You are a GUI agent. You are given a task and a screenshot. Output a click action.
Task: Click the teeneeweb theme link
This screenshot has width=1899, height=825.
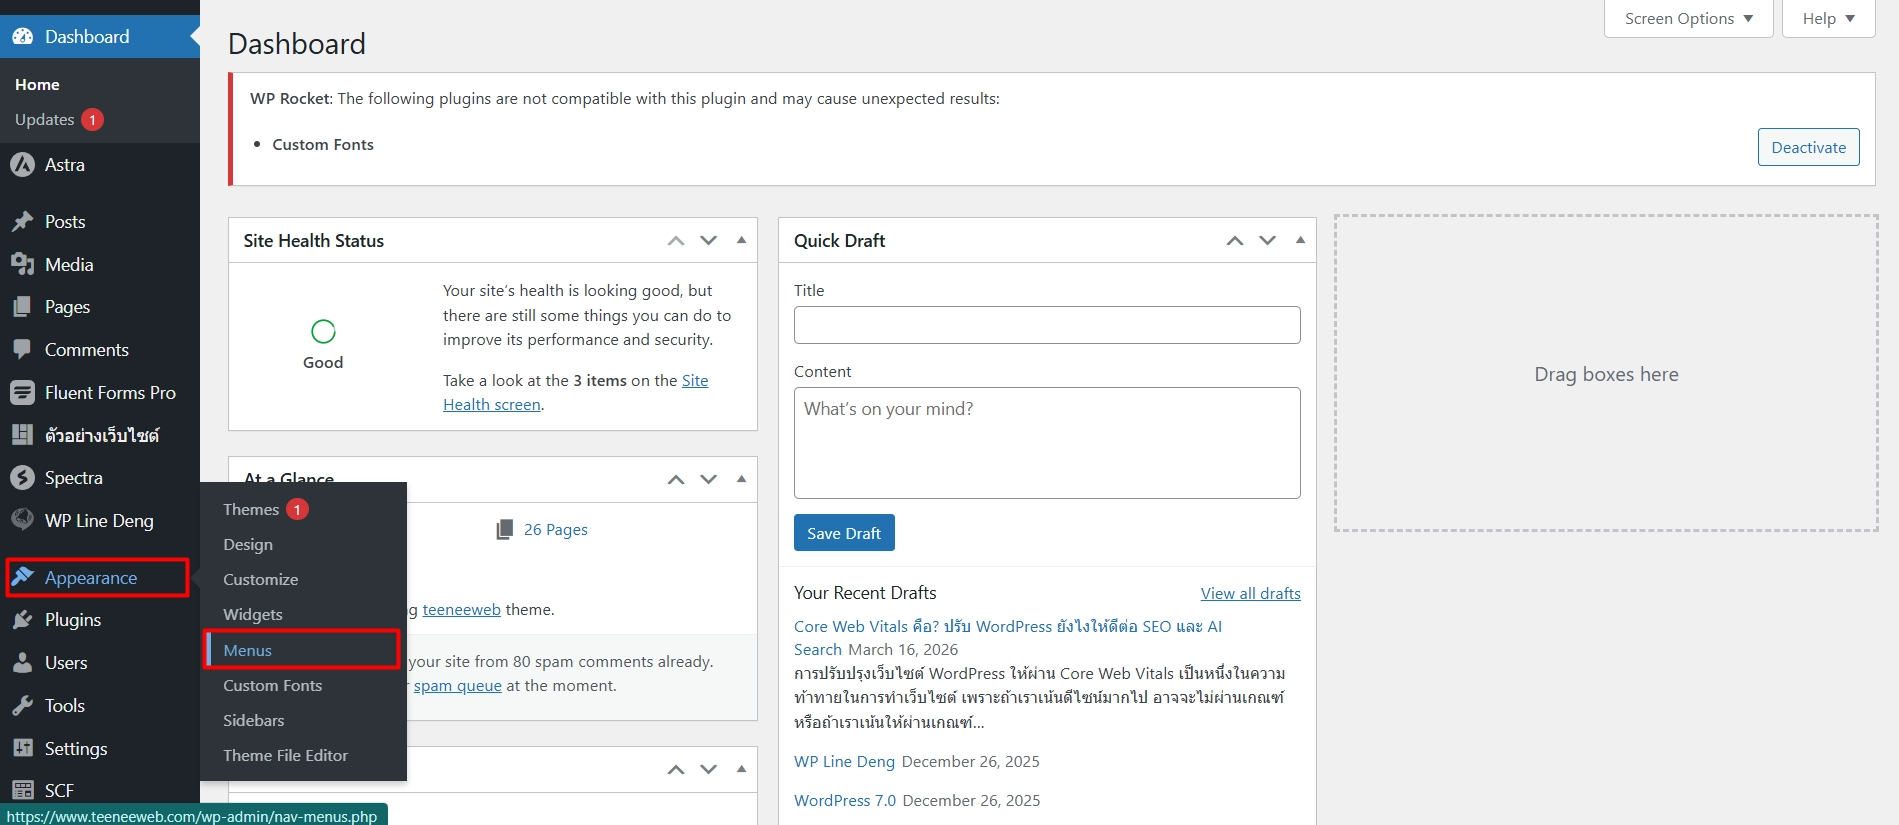(462, 610)
